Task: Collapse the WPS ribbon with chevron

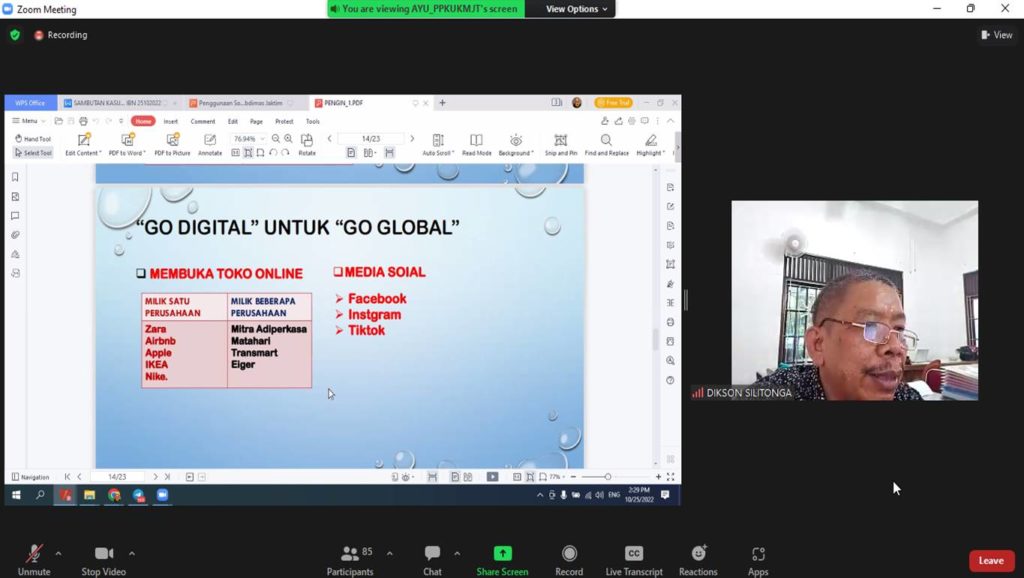Action: [x=670, y=121]
